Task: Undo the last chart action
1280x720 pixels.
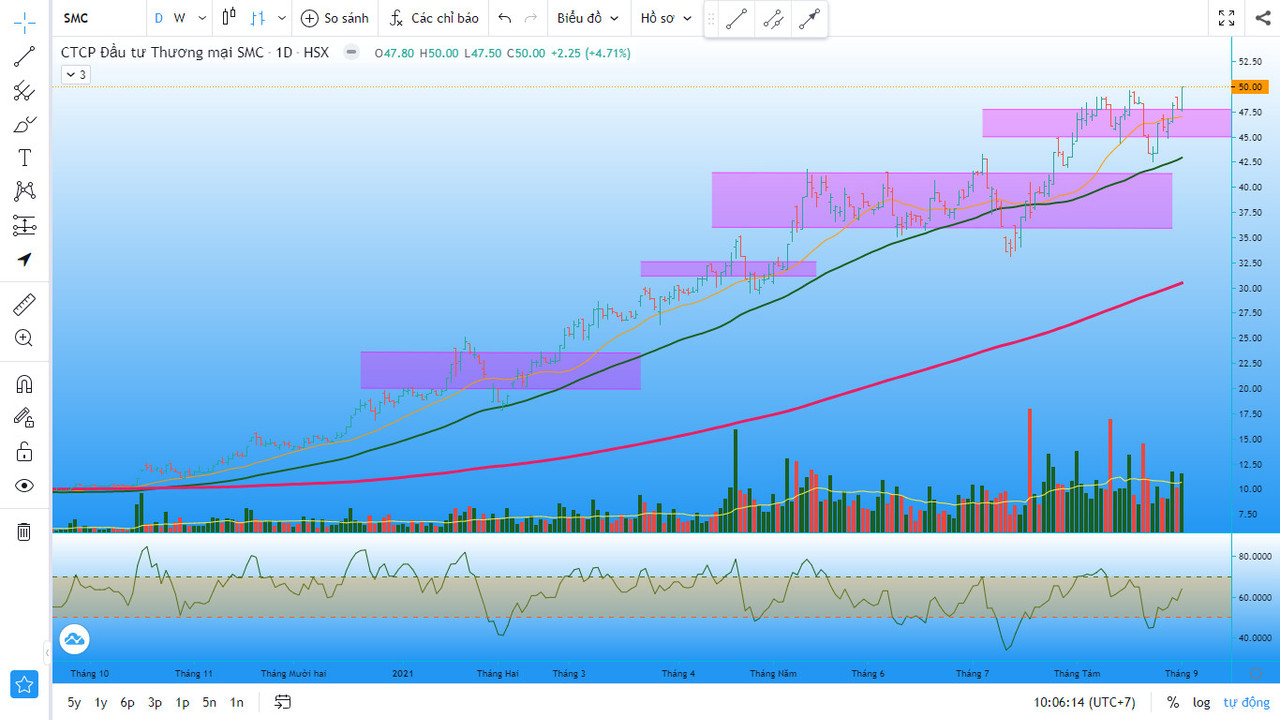Action: point(505,18)
